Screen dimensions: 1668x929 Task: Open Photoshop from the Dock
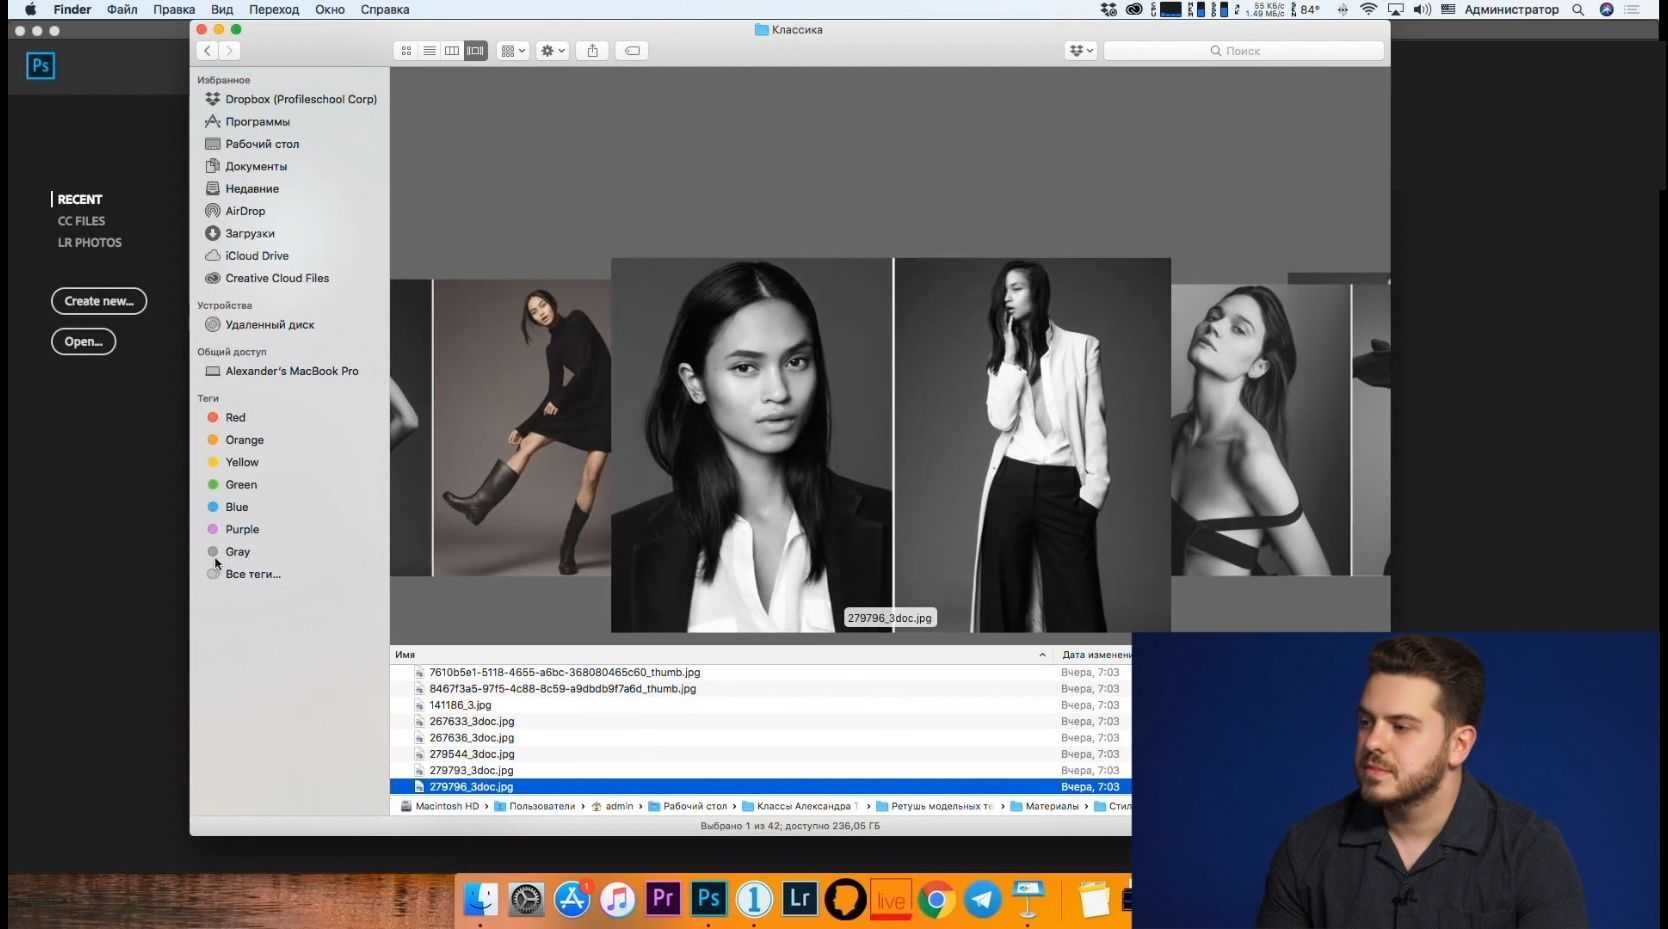[x=709, y=898]
